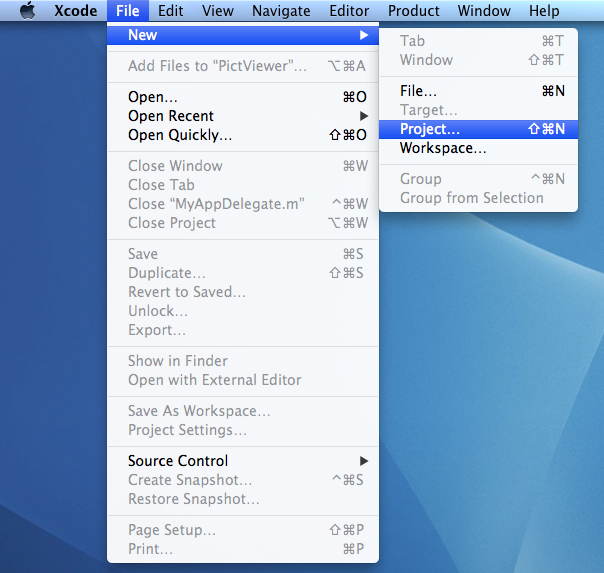Choose Close Project
The width and height of the screenshot is (604, 573).
point(243,223)
